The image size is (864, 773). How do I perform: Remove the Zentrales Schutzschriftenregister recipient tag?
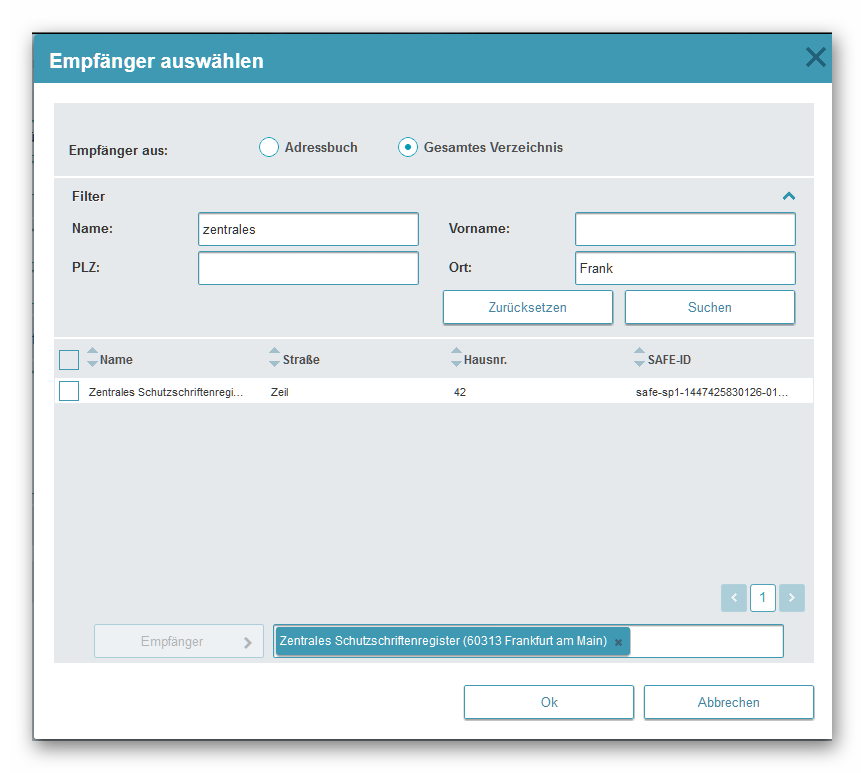pyautogui.click(x=618, y=642)
